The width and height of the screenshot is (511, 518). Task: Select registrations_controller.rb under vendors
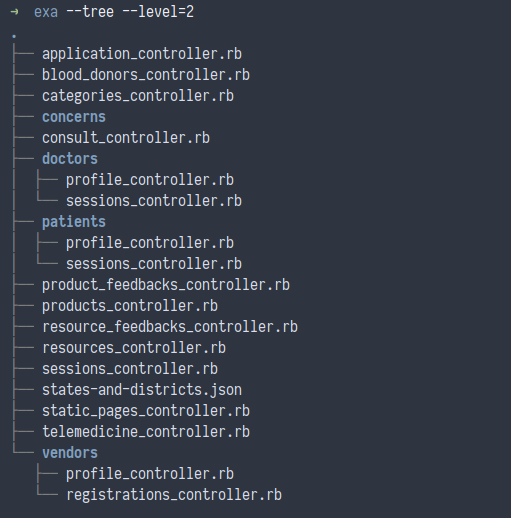point(174,495)
